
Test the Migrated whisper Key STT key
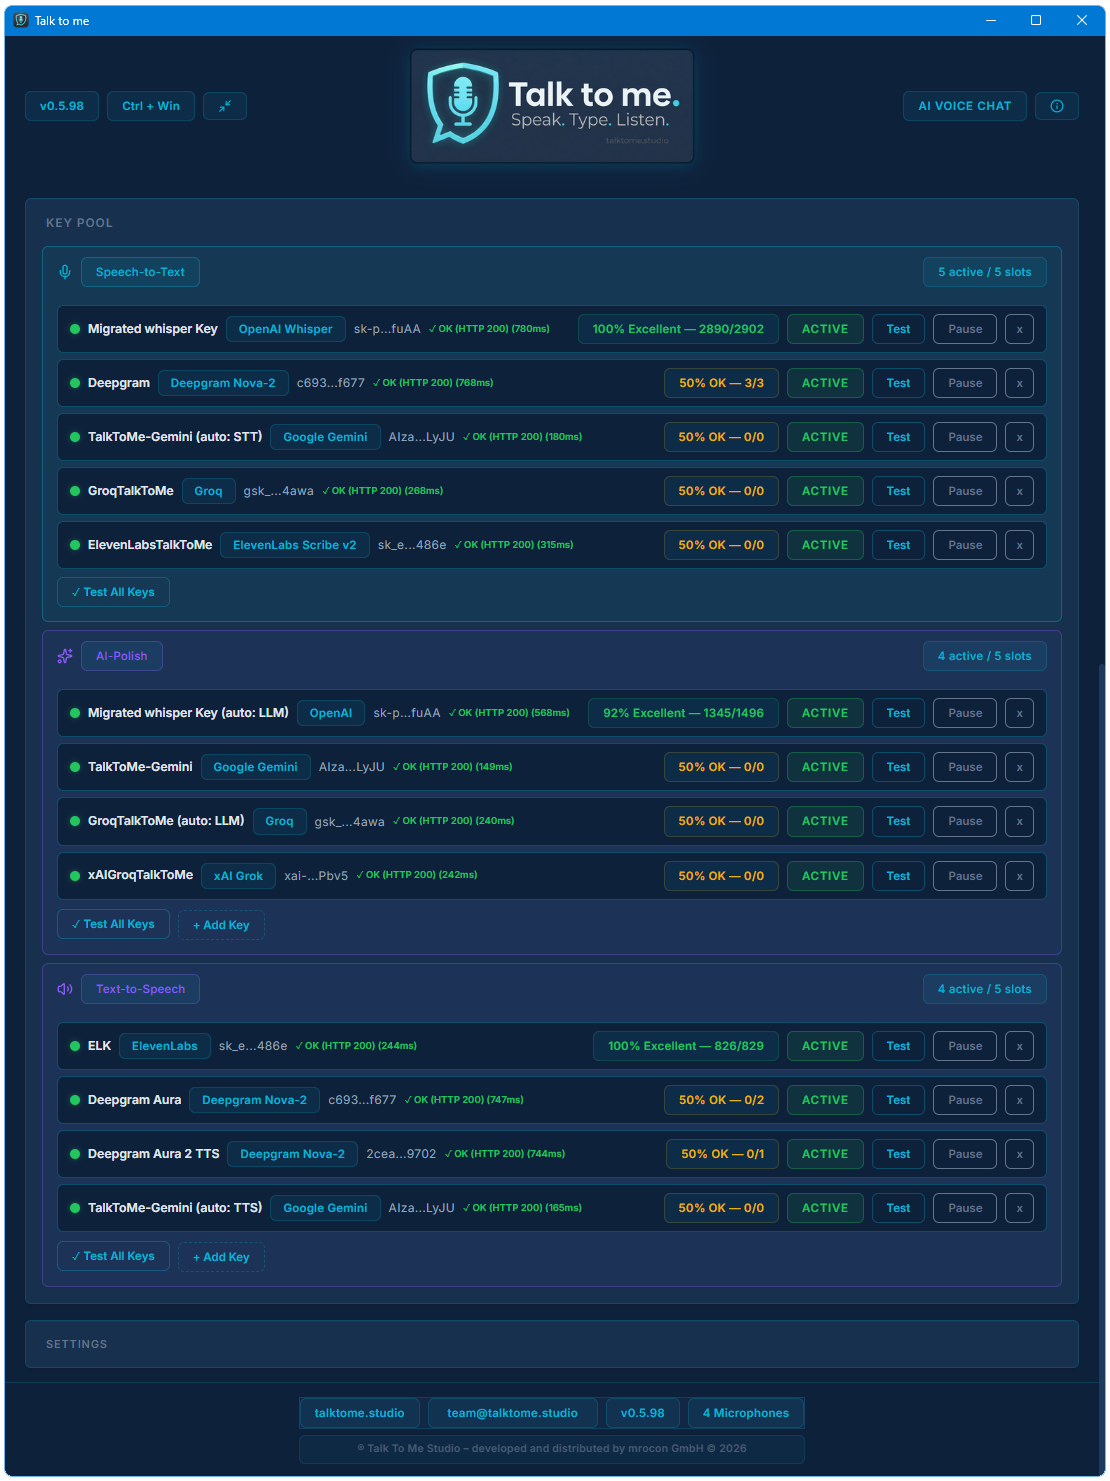coord(898,329)
